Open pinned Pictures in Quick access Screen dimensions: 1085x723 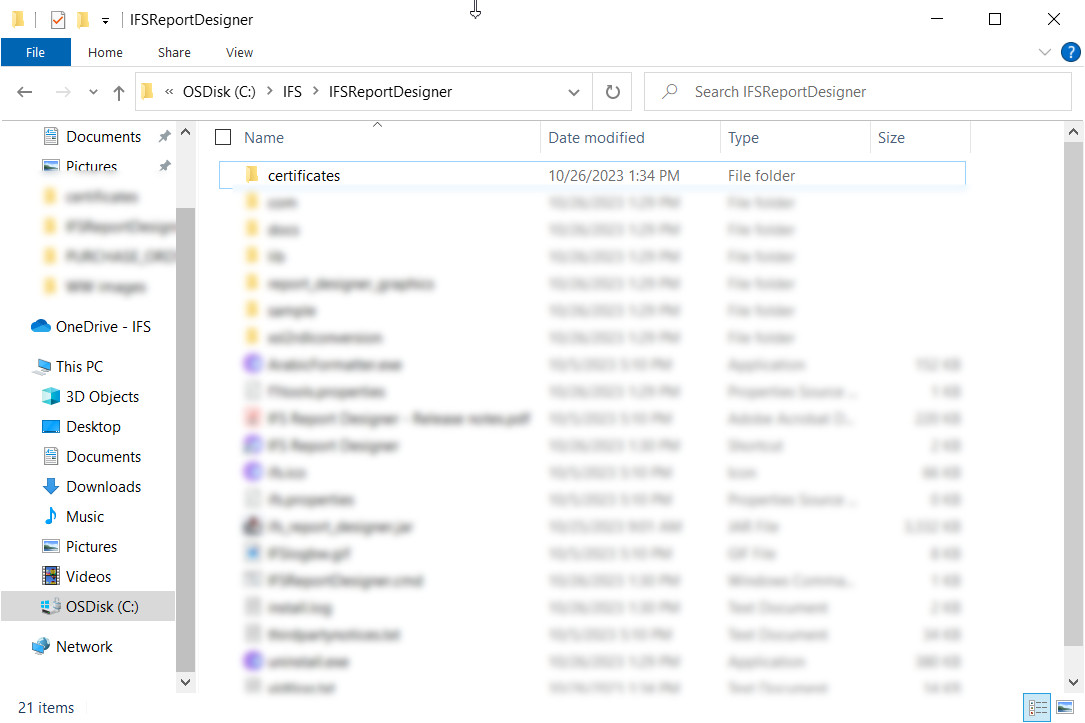pos(91,166)
